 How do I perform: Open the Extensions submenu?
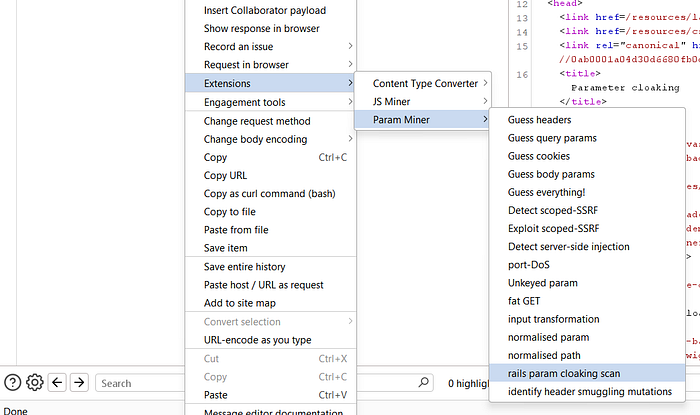[271, 83]
